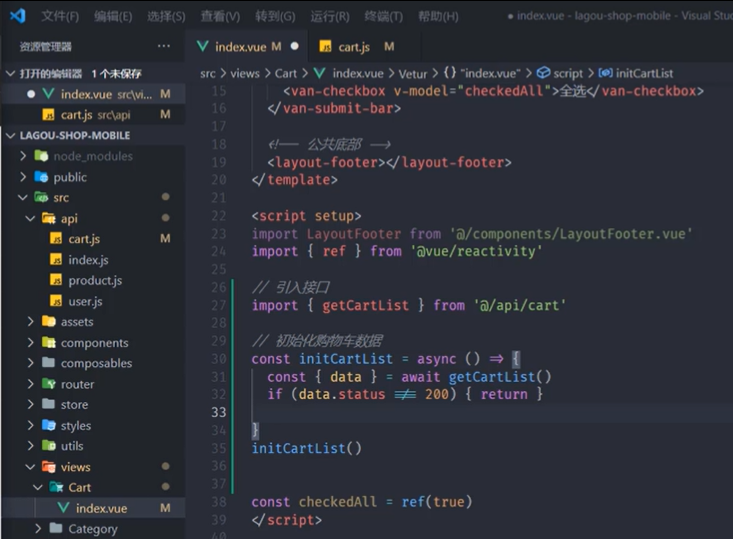Click the initCartList breadcrumb segment
The width and height of the screenshot is (733, 539).
click(x=636, y=73)
